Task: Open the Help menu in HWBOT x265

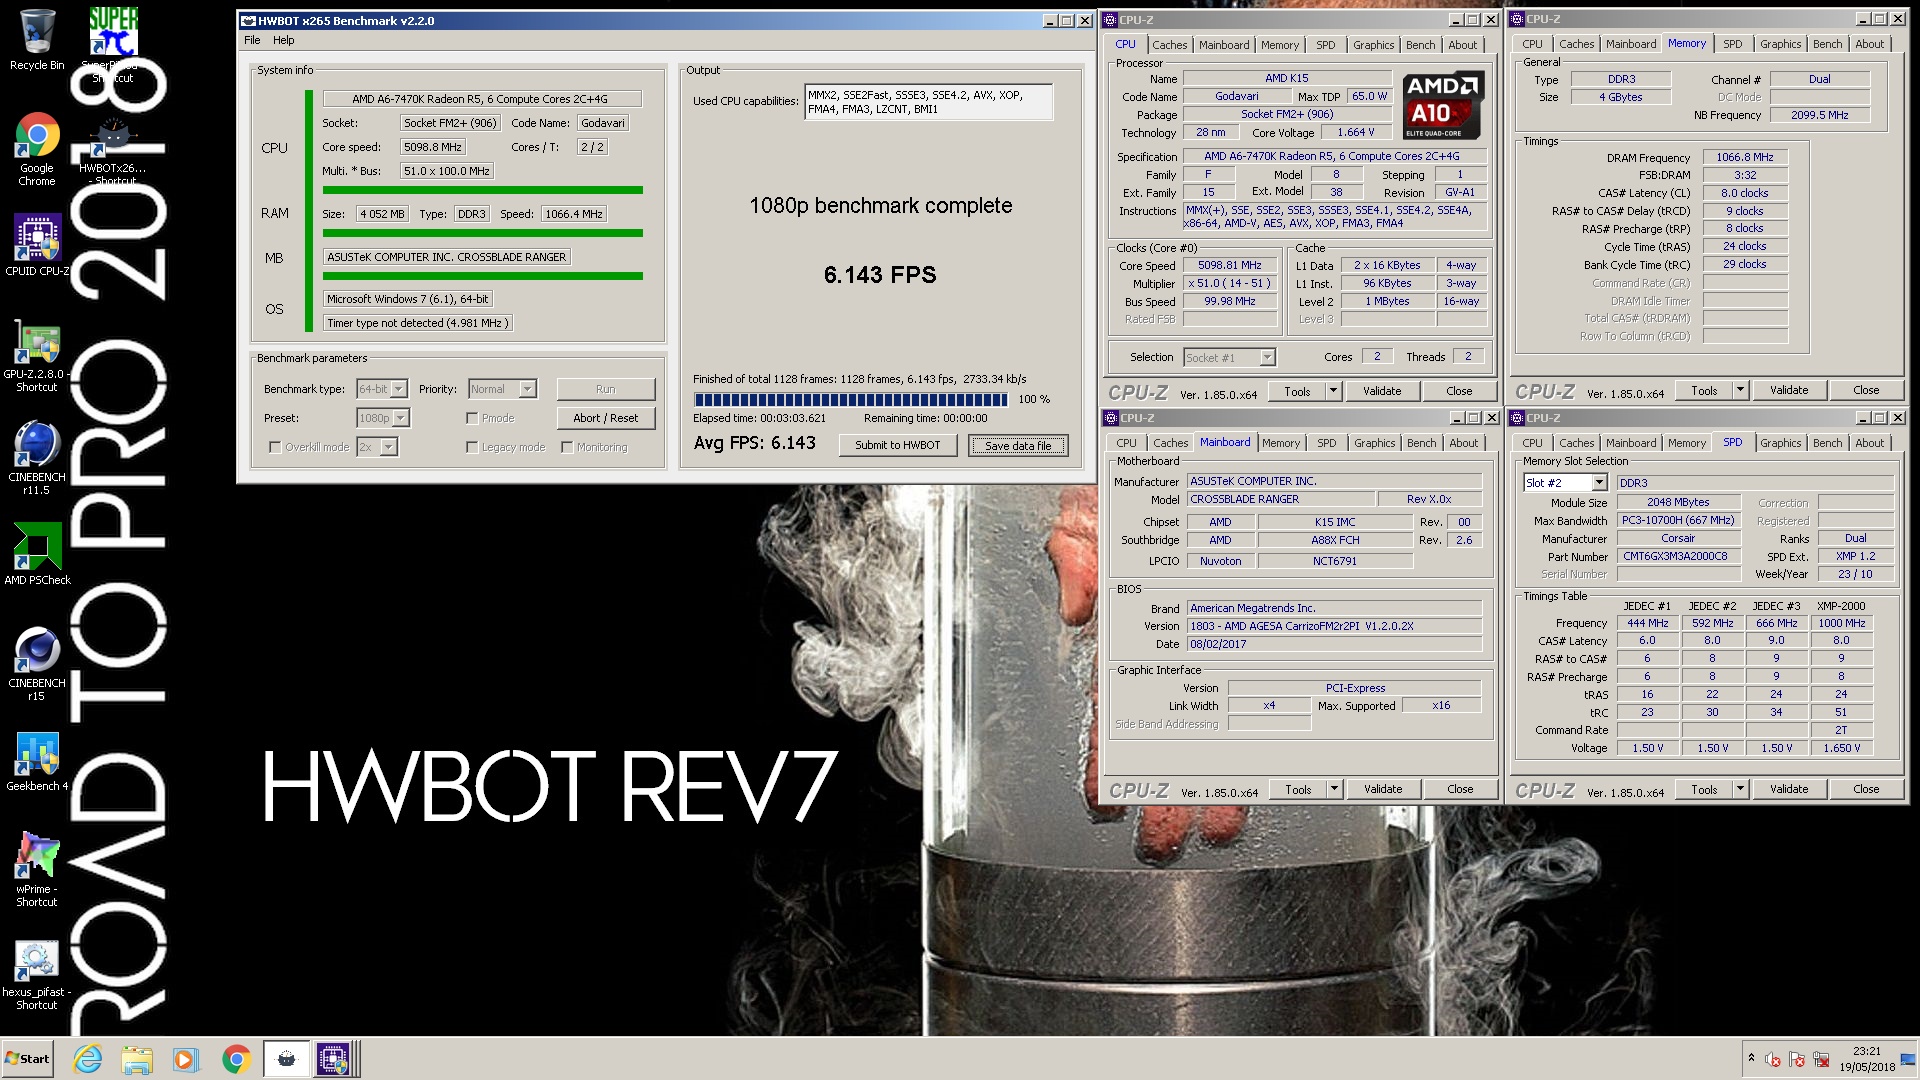Action: click(284, 40)
